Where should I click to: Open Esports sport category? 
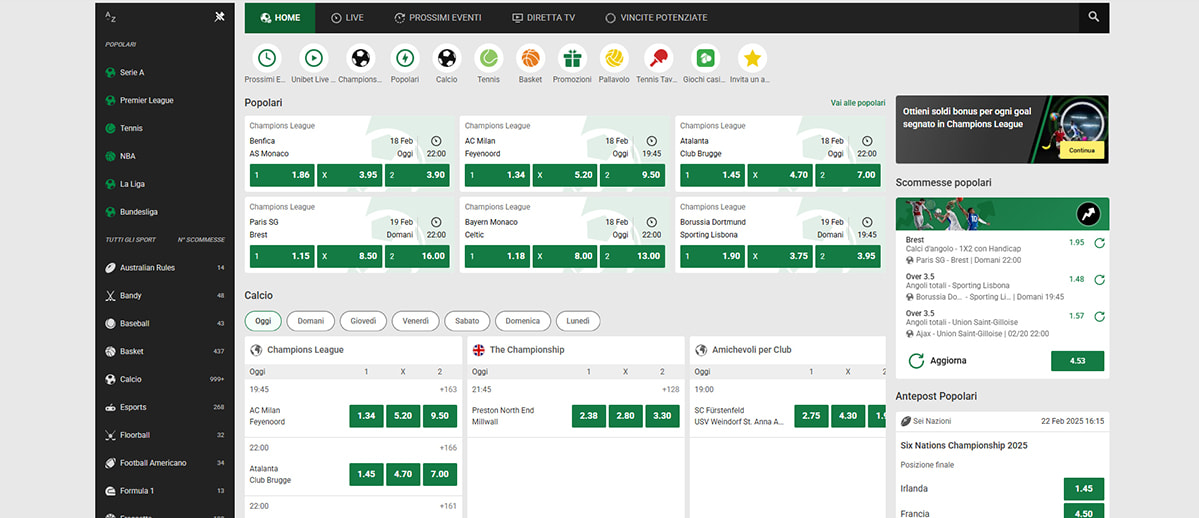(x=164, y=407)
